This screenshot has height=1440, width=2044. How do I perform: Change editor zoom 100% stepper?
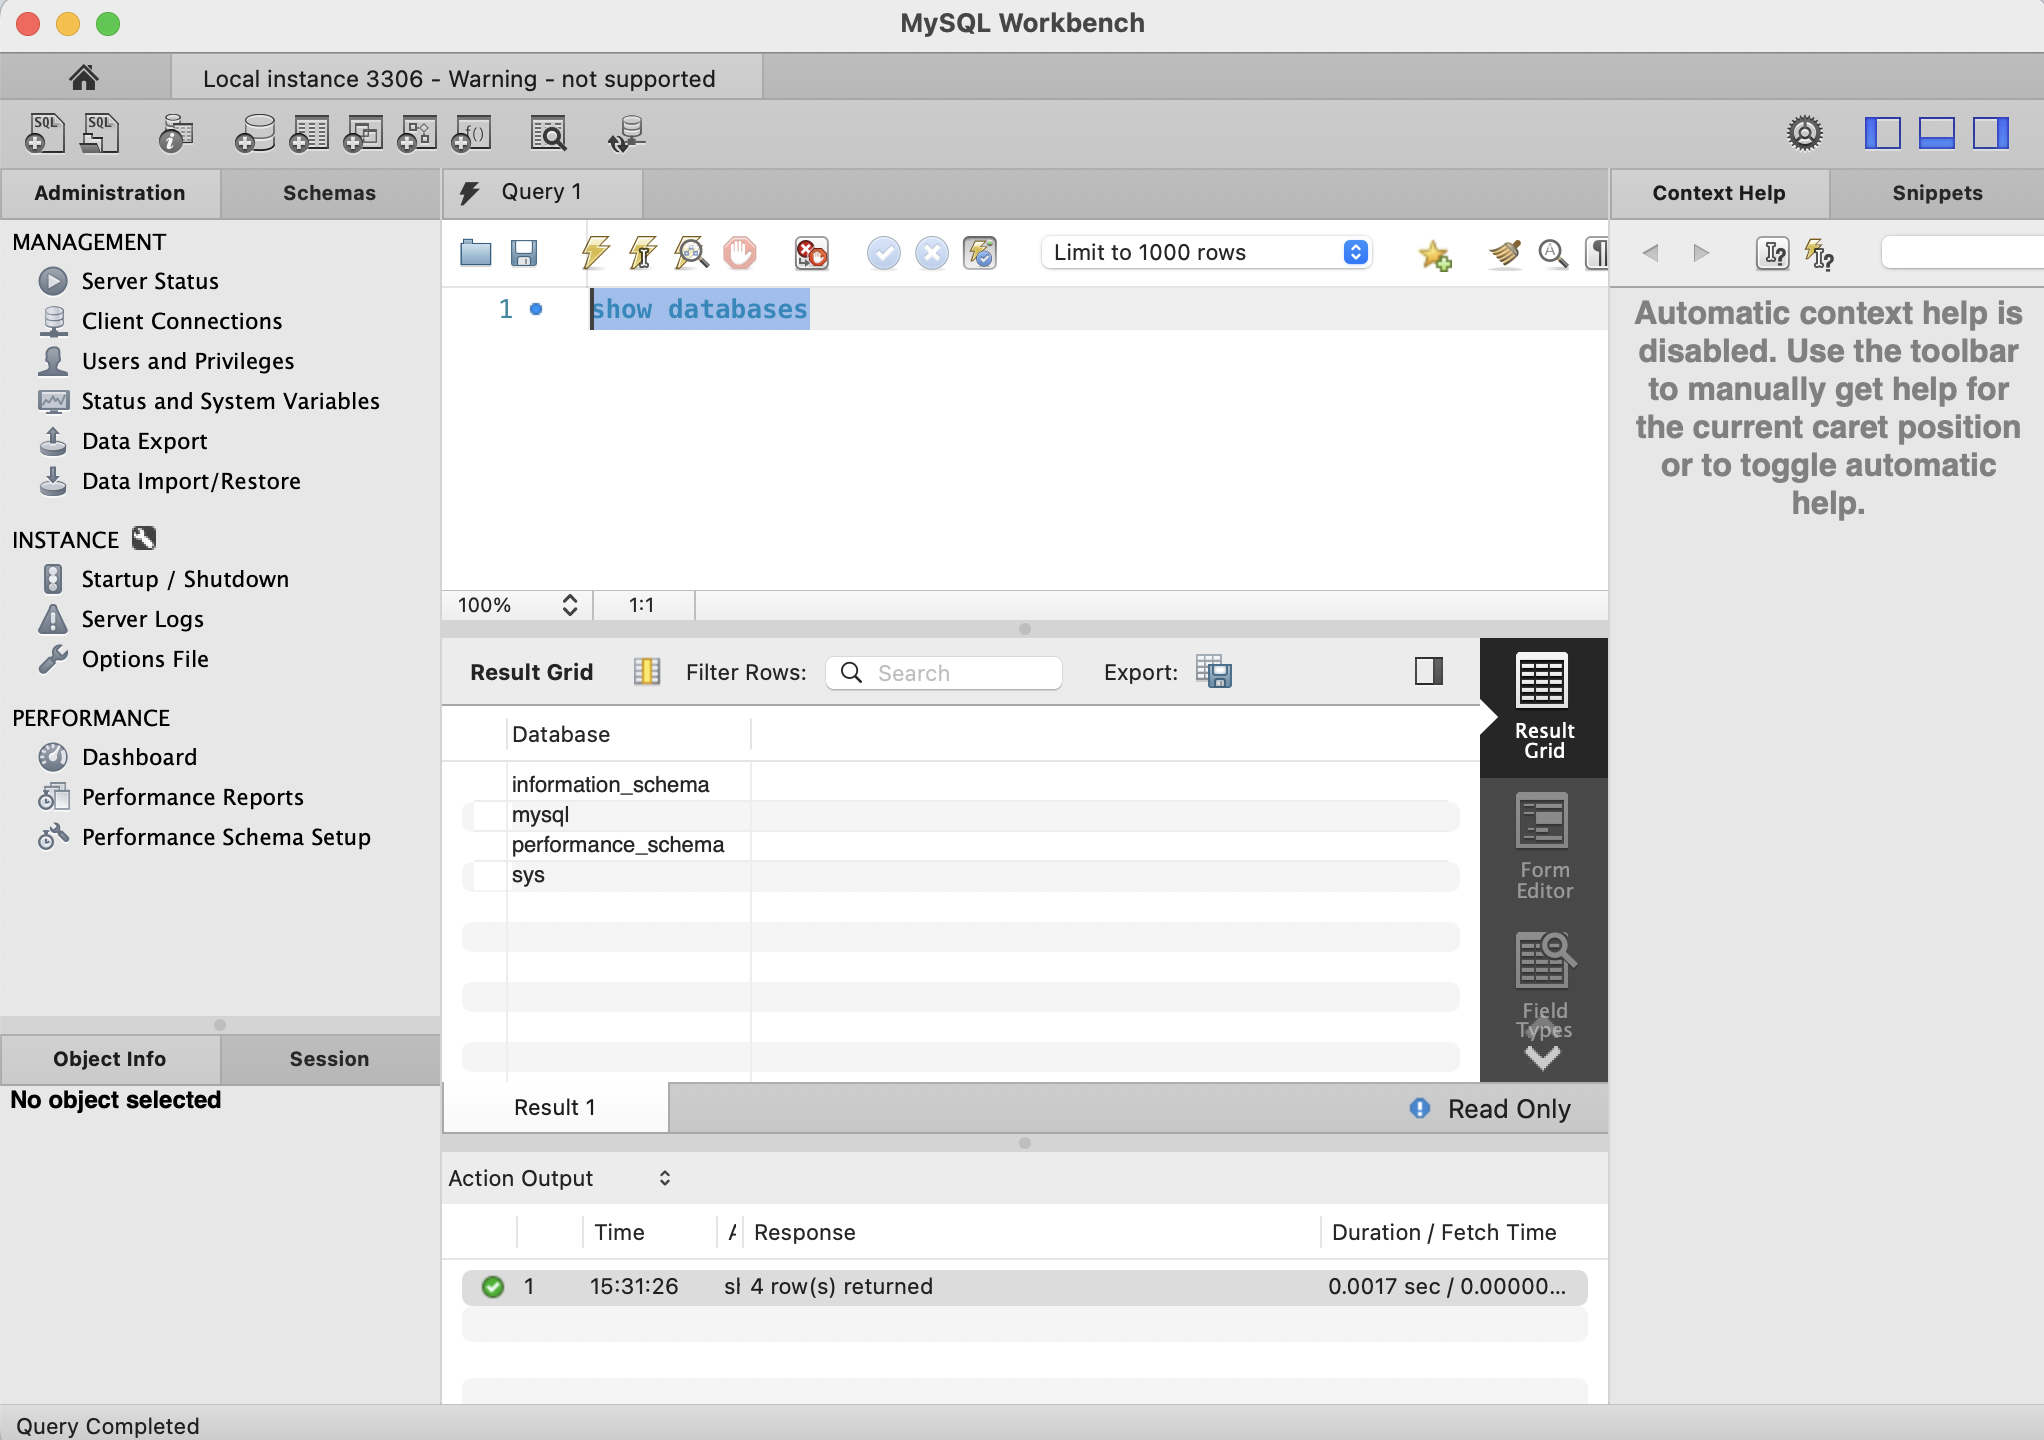click(x=569, y=605)
